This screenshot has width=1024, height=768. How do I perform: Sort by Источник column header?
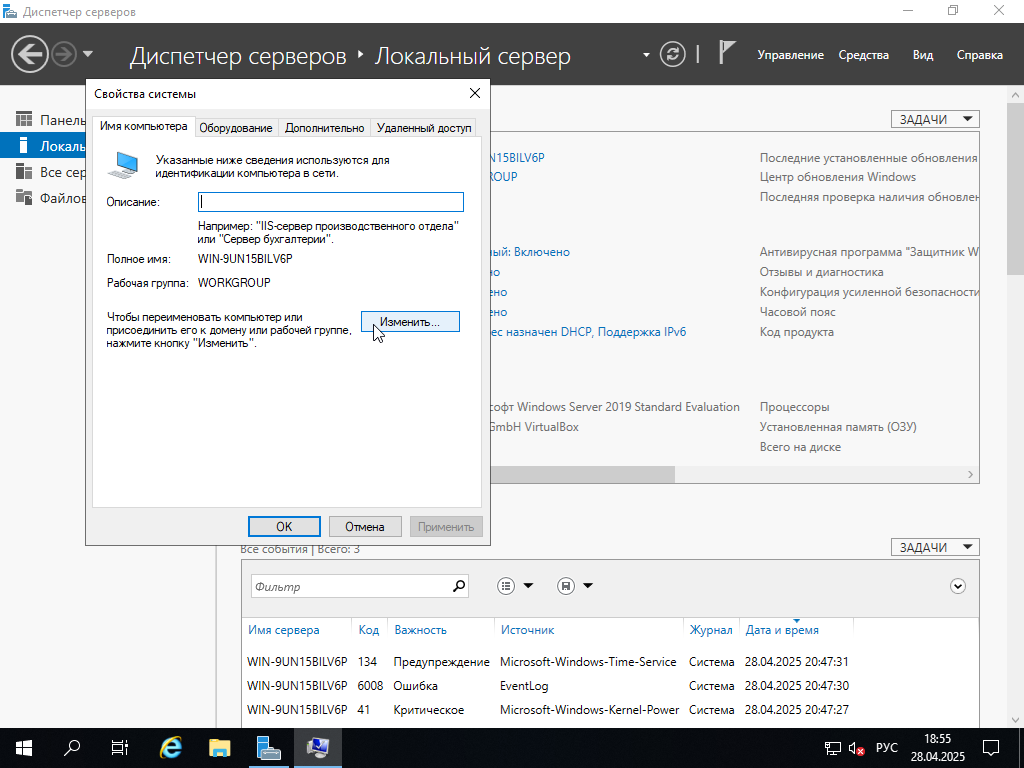coord(527,630)
